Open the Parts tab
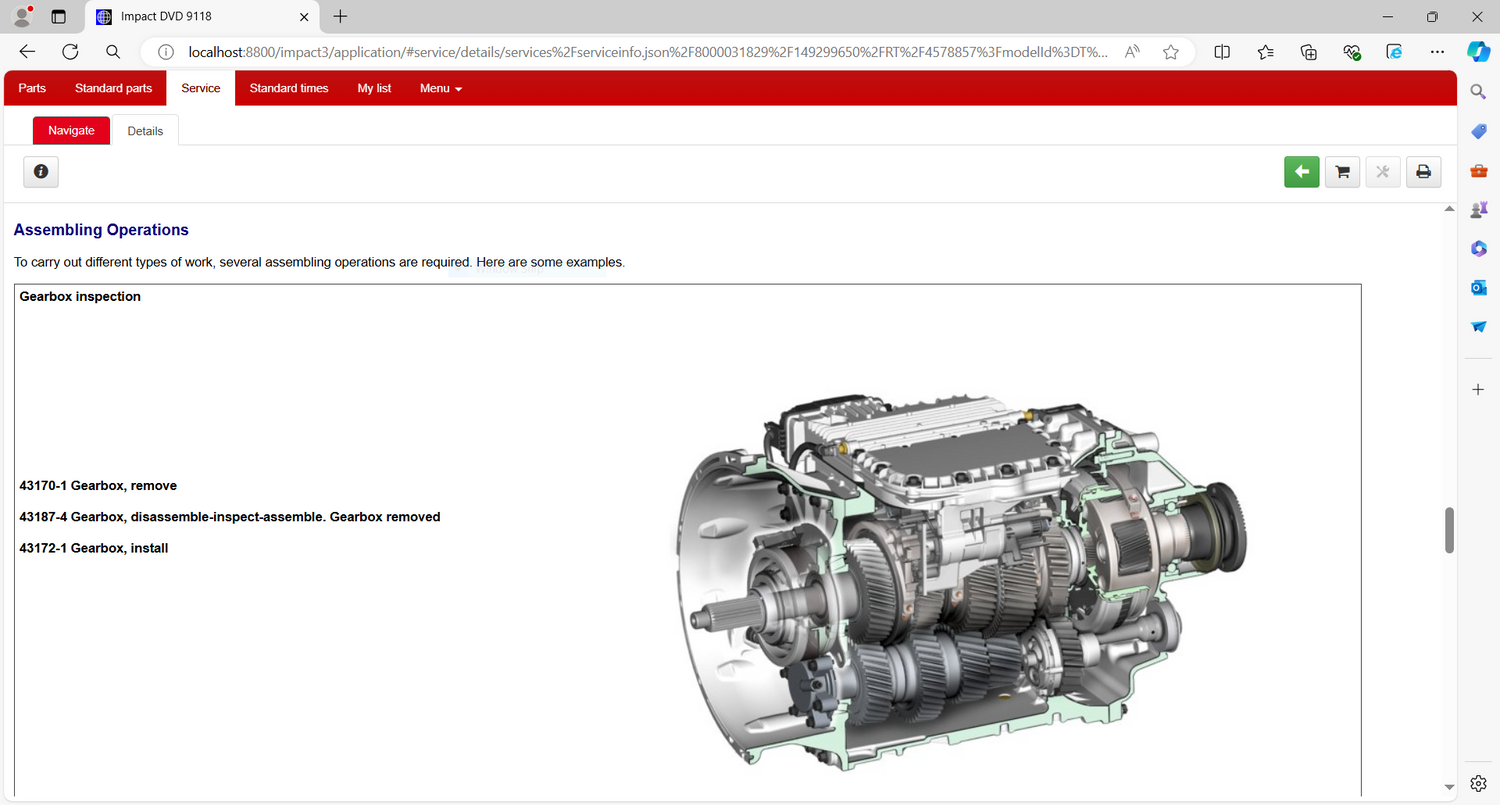 tap(32, 88)
